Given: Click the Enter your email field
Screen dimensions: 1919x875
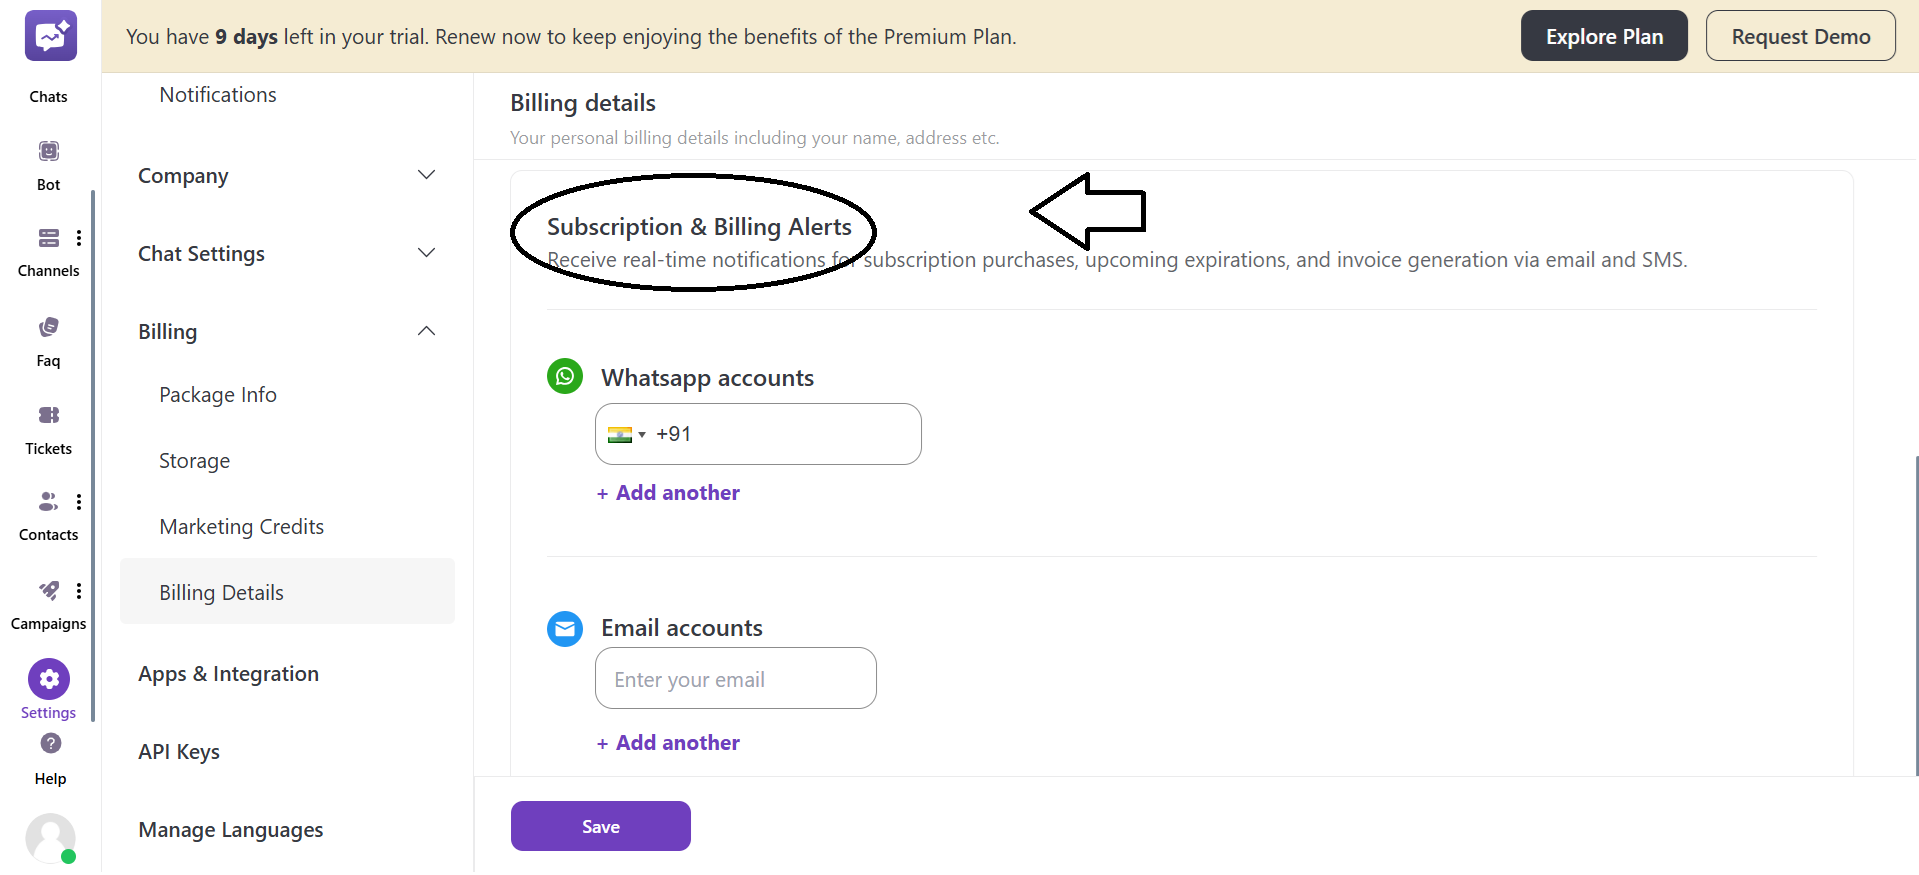Looking at the screenshot, I should click(x=735, y=679).
